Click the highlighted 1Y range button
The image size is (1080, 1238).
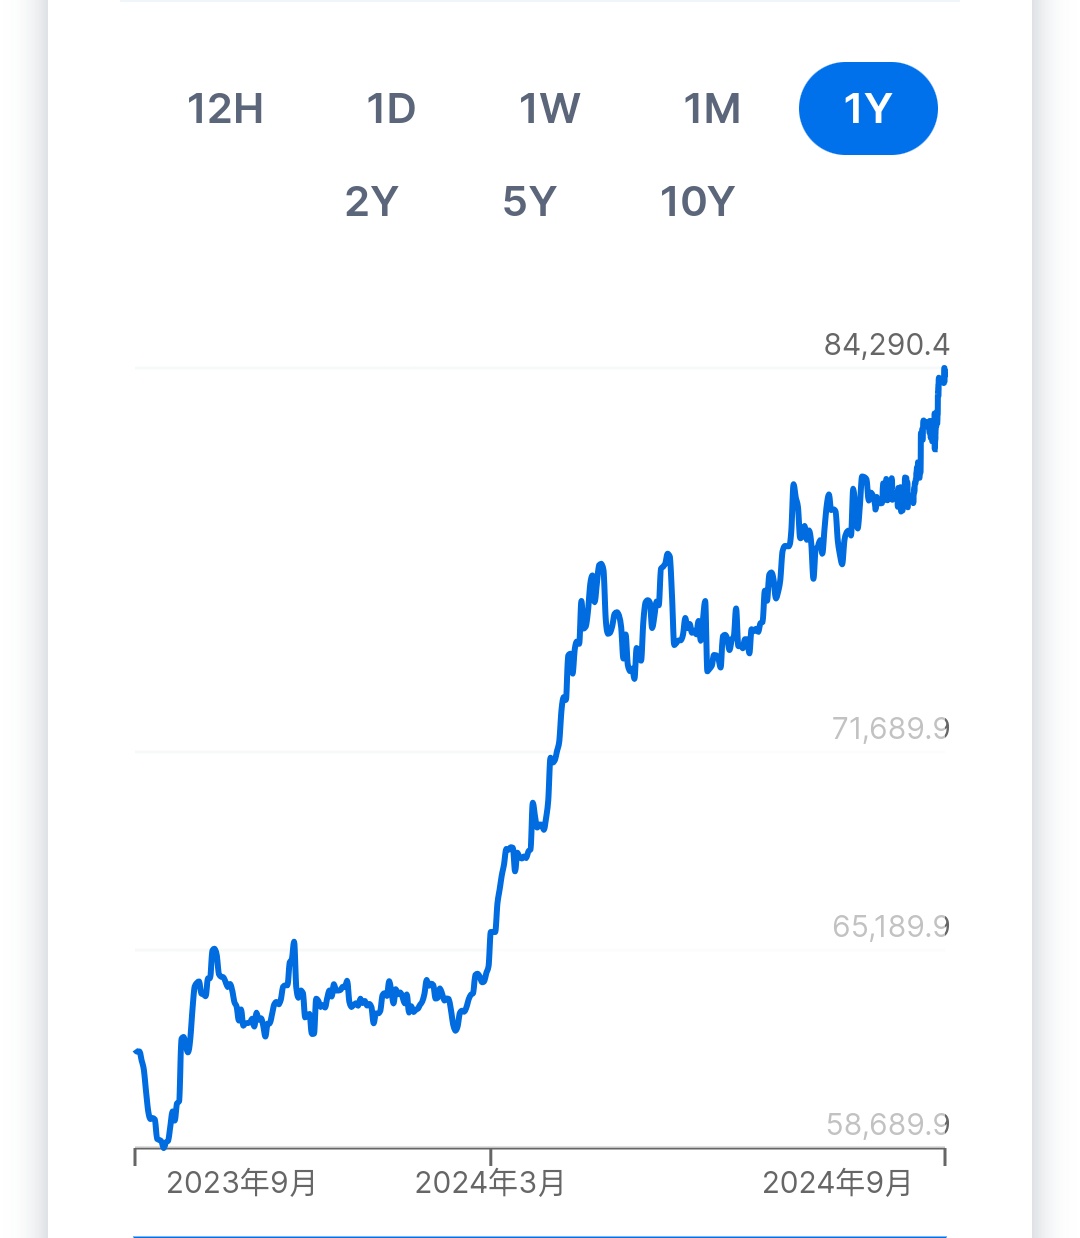(868, 109)
